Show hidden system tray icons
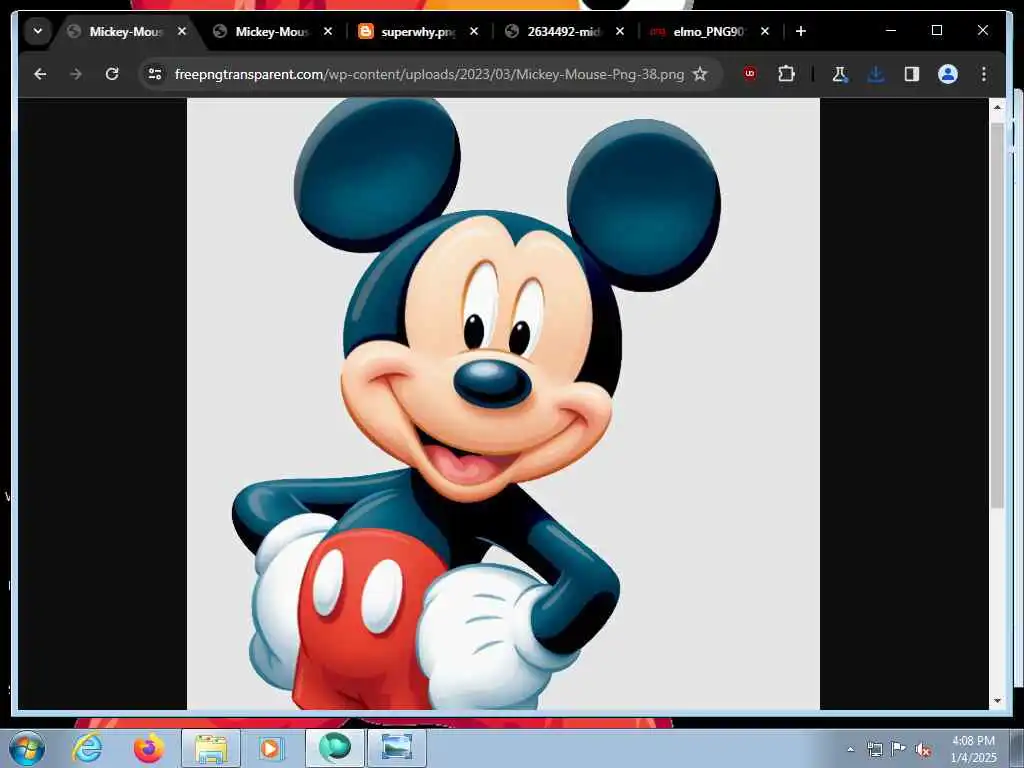 tap(850, 749)
